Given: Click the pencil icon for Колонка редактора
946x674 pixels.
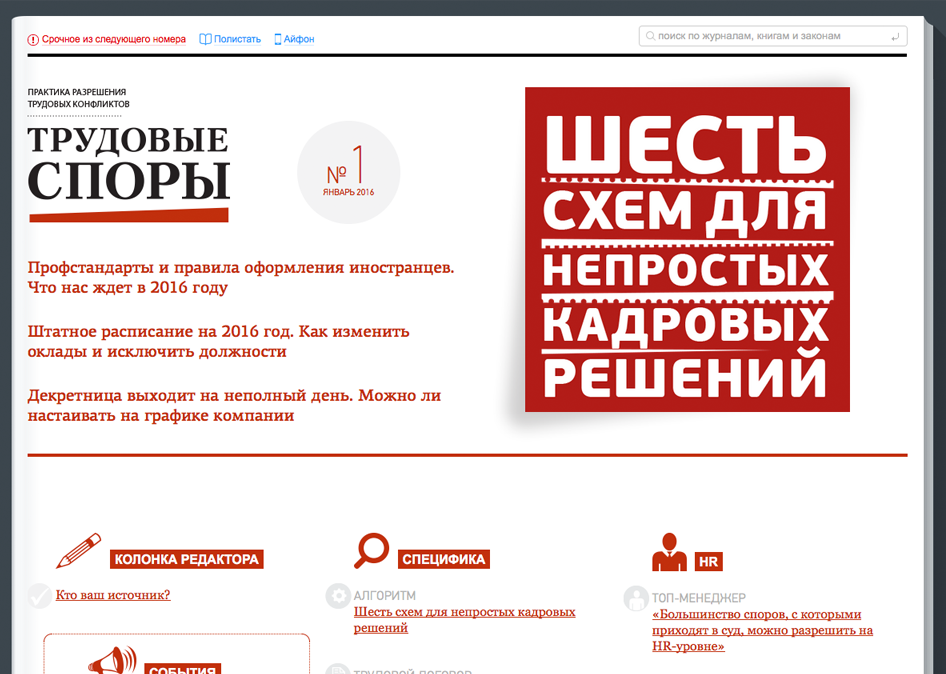Looking at the screenshot, I should [x=78, y=550].
